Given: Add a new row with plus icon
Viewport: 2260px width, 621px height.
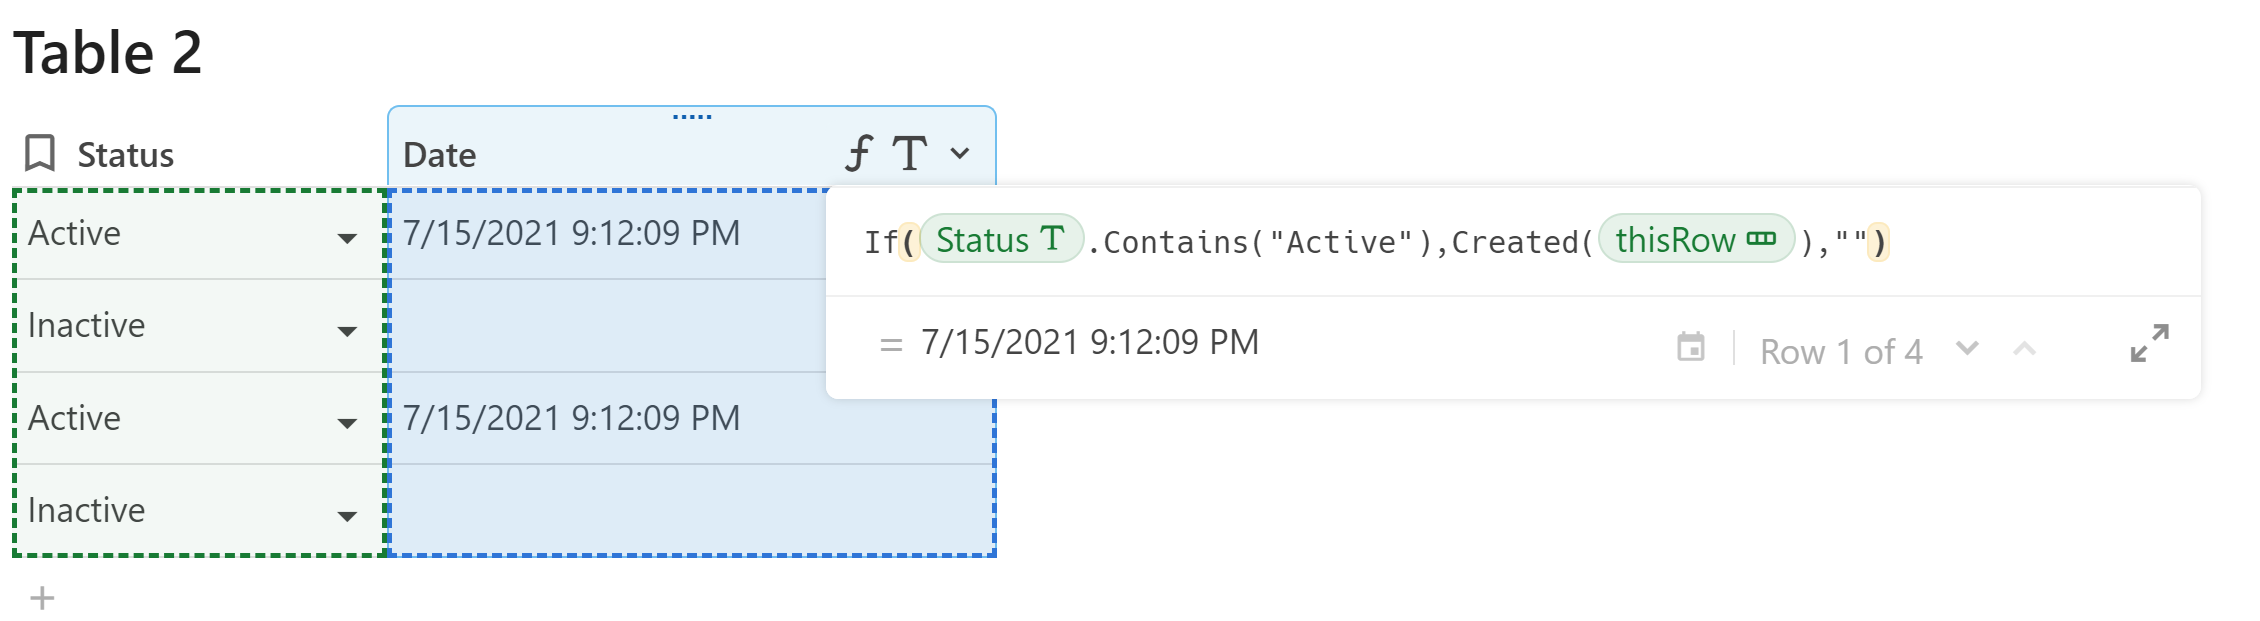Looking at the screenshot, I should click(42, 598).
